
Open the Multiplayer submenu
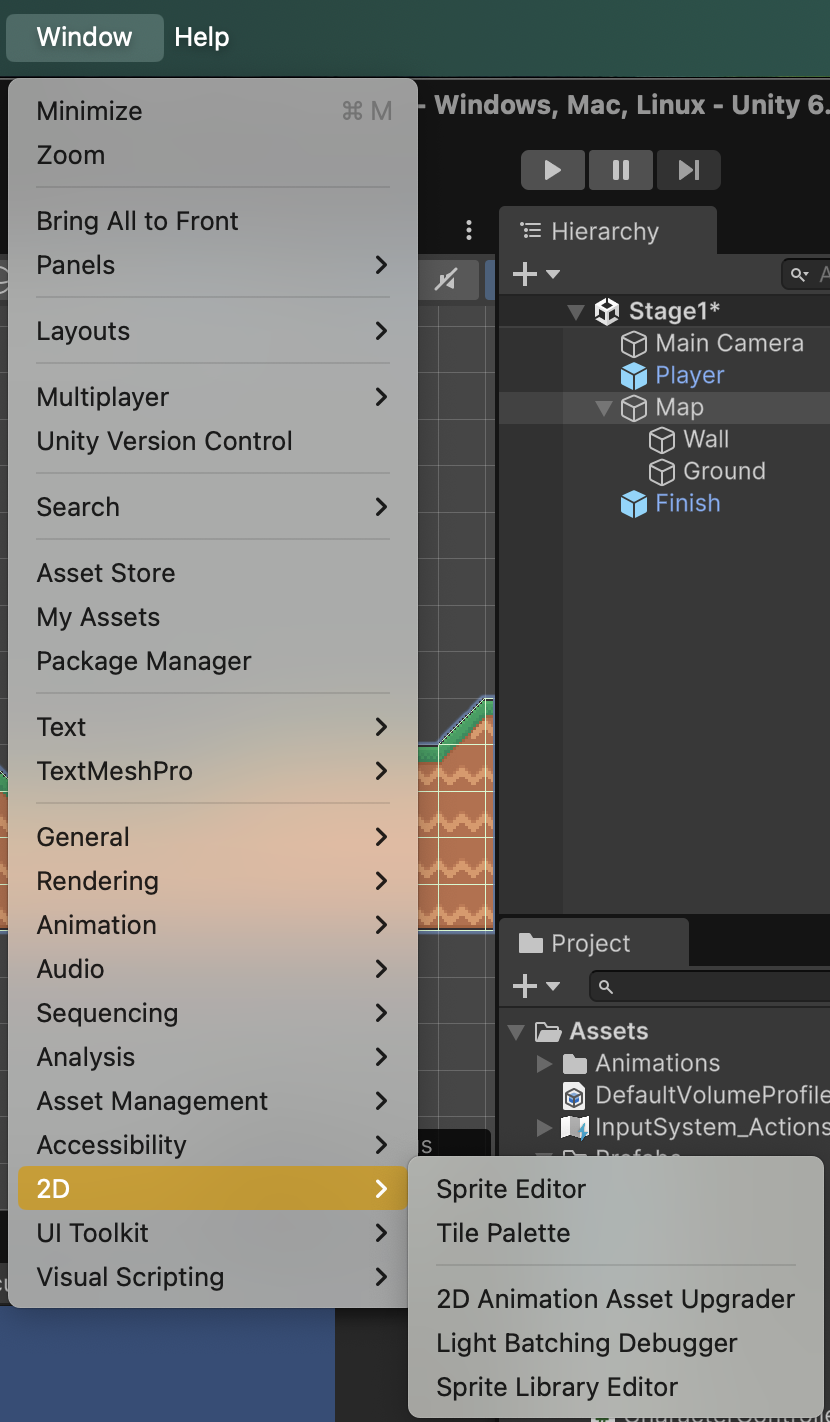click(x=213, y=397)
